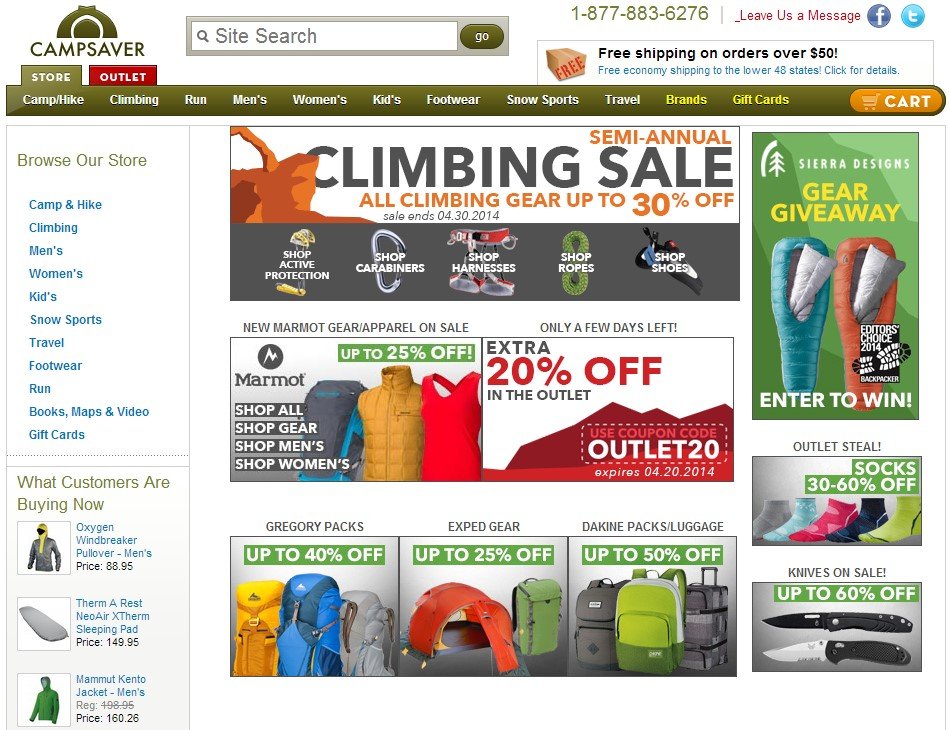Shop Harnesses icon in climbing banner
The width and height of the screenshot is (949, 730).
click(483, 261)
